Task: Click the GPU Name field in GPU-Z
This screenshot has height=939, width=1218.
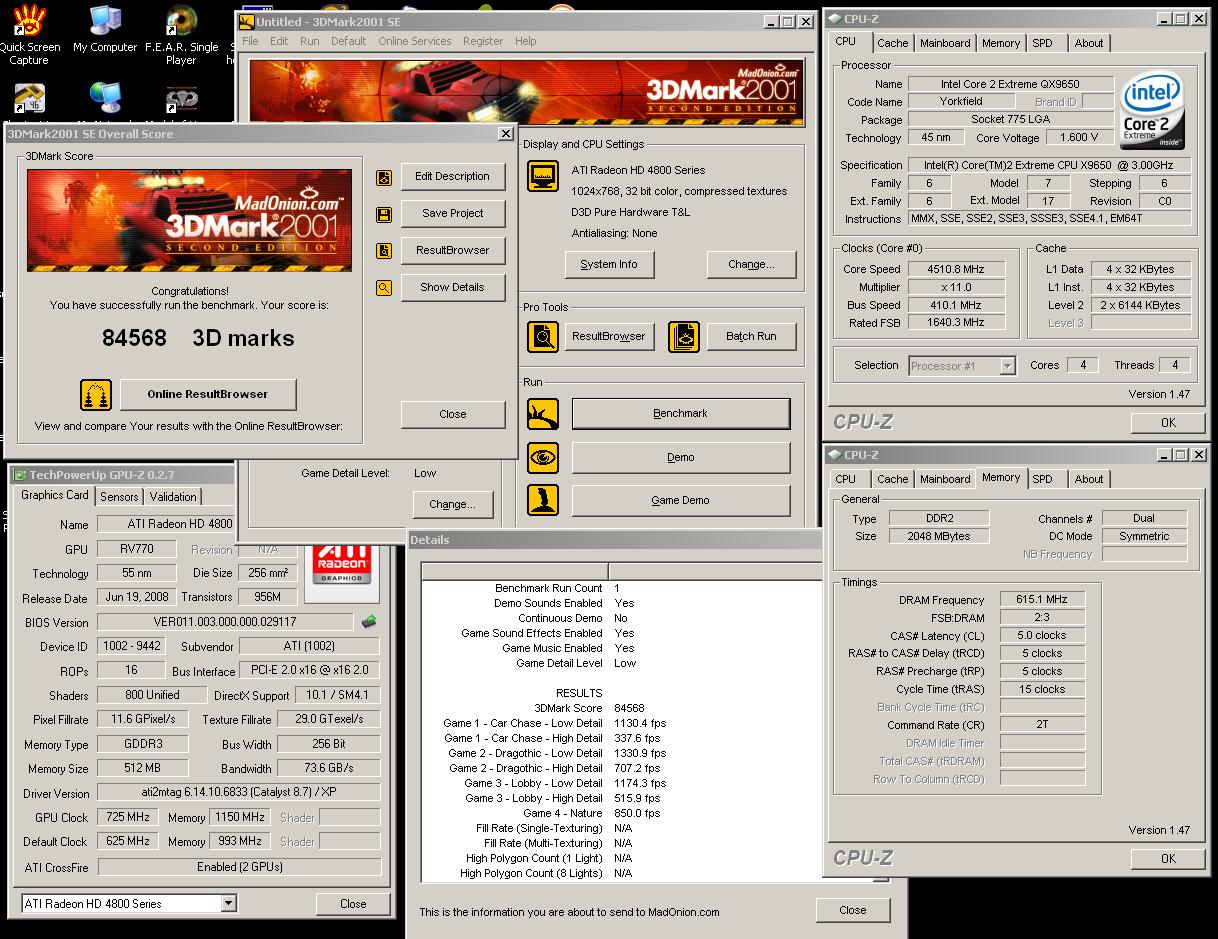Action: [166, 524]
